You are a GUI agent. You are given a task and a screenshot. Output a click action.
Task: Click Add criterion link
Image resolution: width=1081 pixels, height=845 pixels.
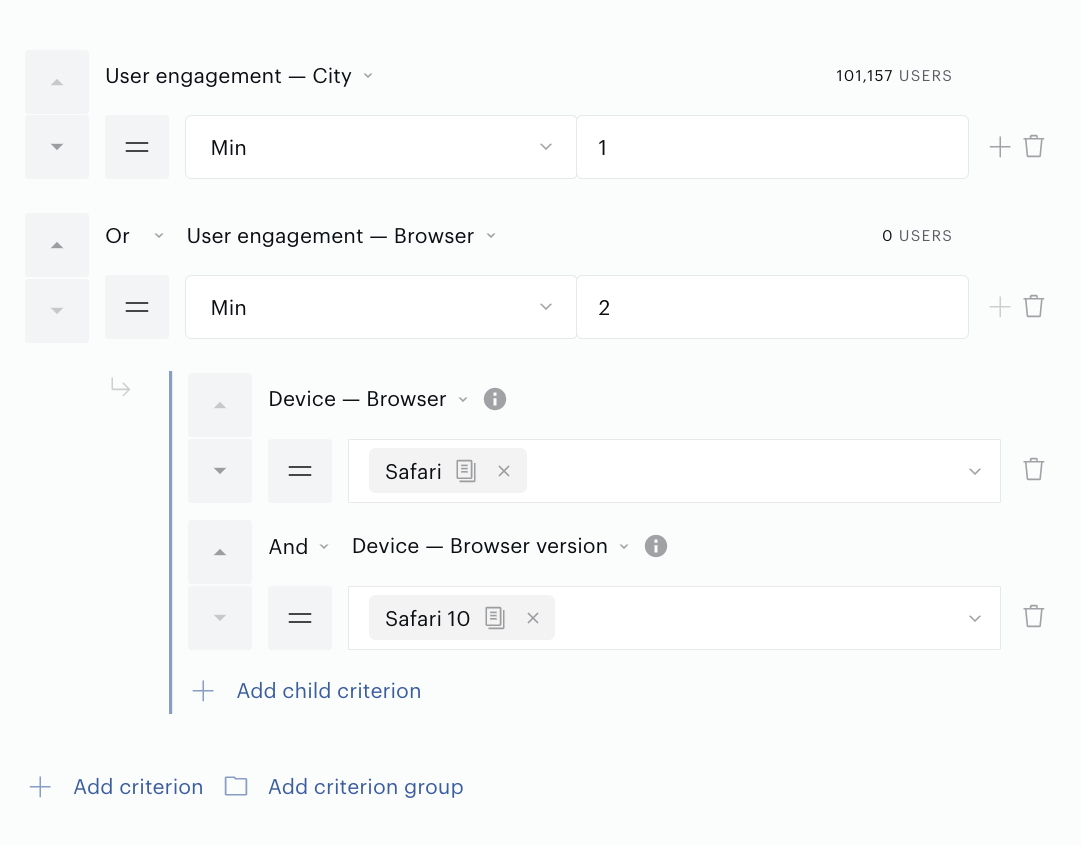coord(138,786)
